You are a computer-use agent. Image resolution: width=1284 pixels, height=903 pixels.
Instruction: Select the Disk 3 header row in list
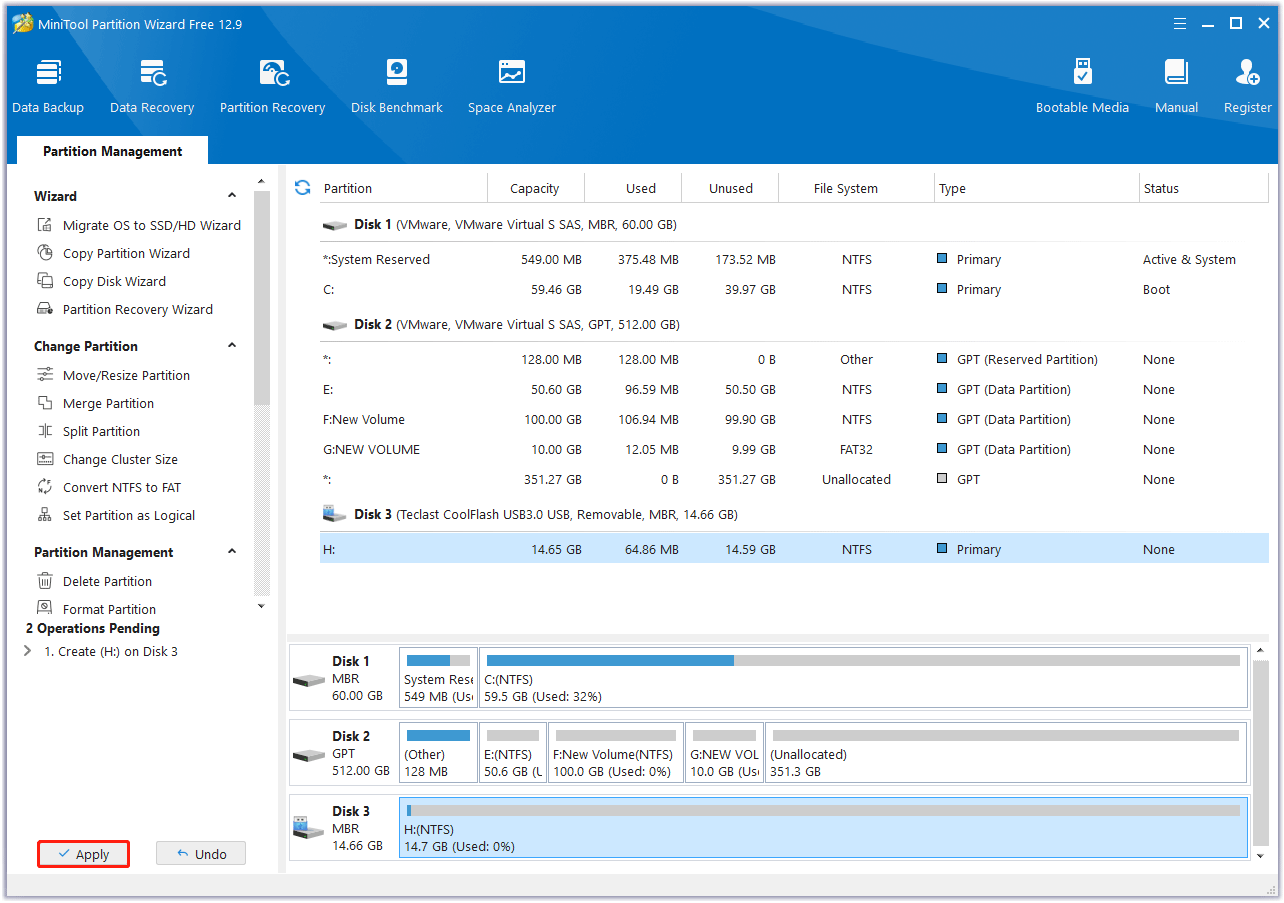pos(794,515)
